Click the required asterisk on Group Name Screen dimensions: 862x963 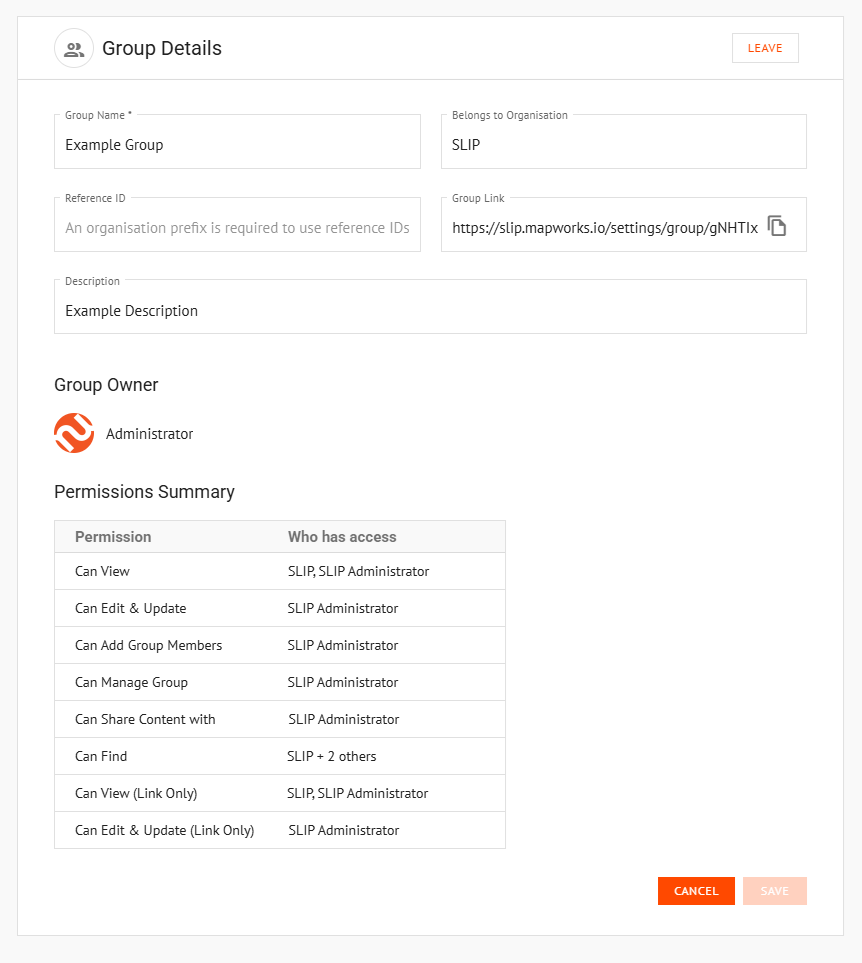[x=128, y=113]
